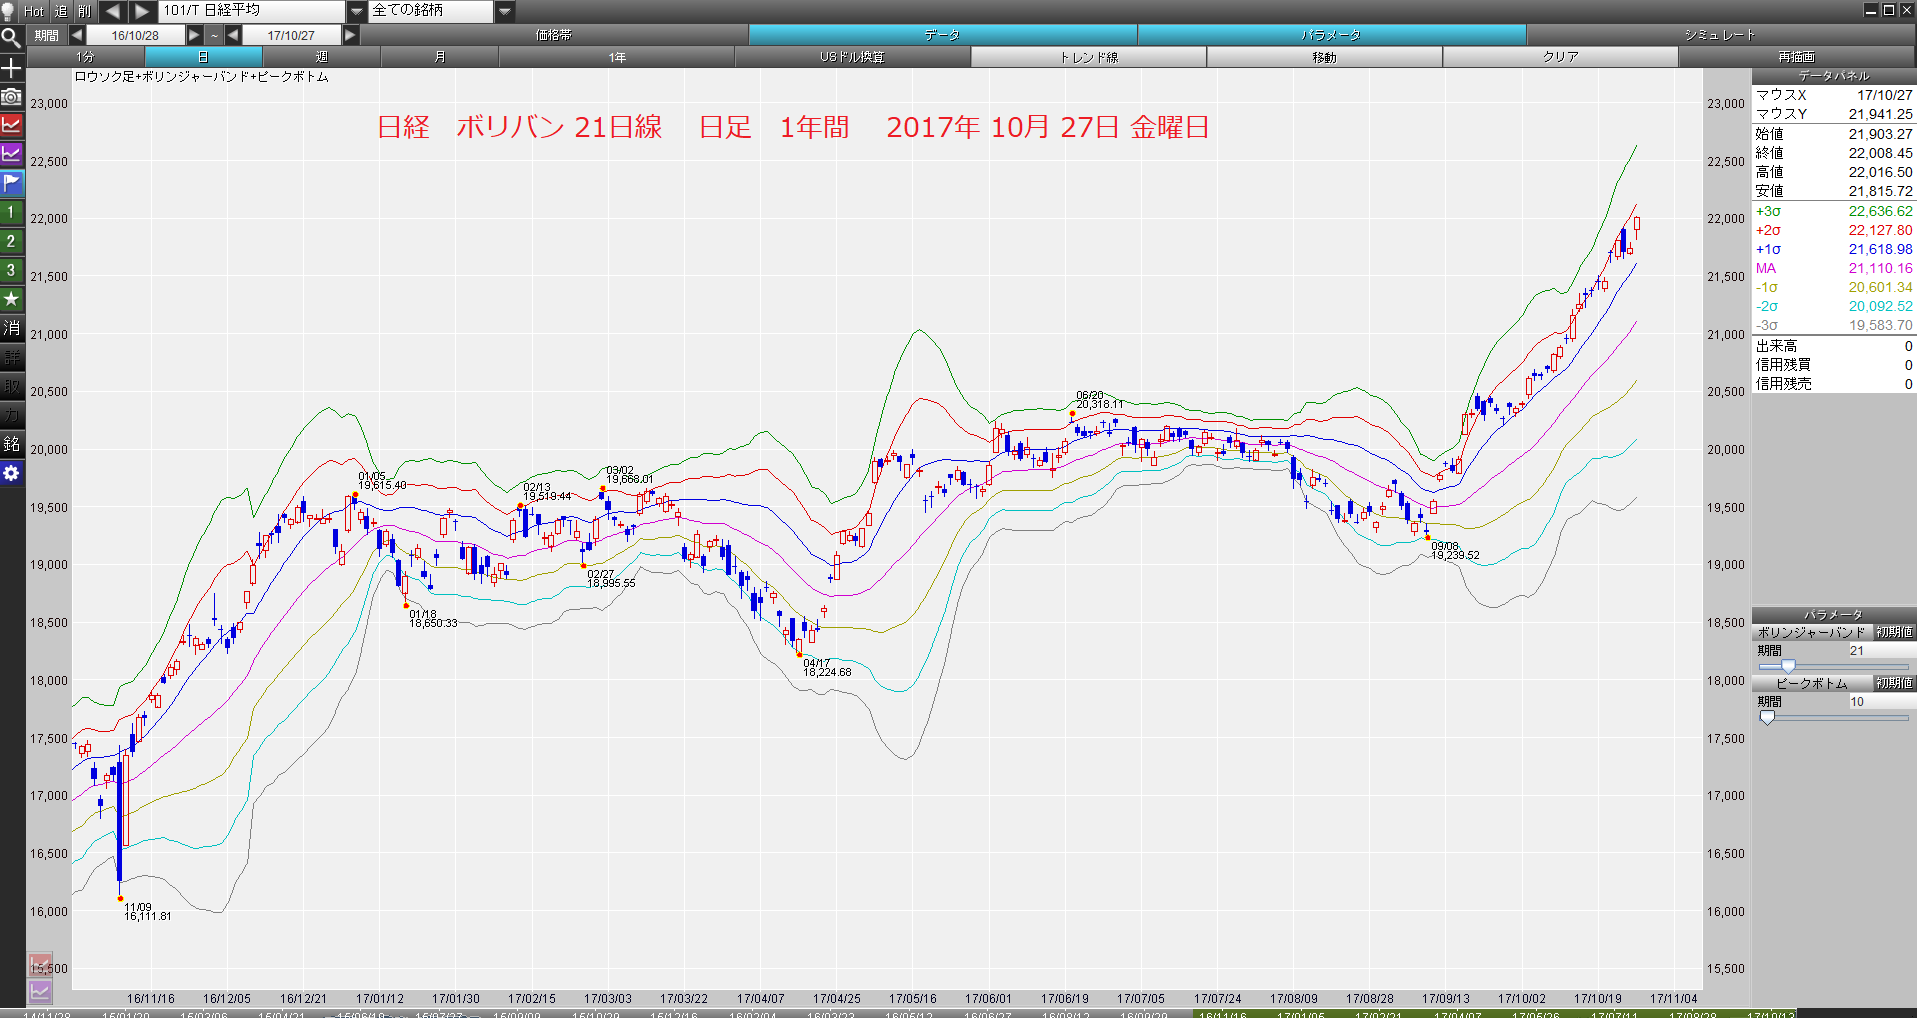Click the 詳 details sidebar icon

(x=11, y=357)
